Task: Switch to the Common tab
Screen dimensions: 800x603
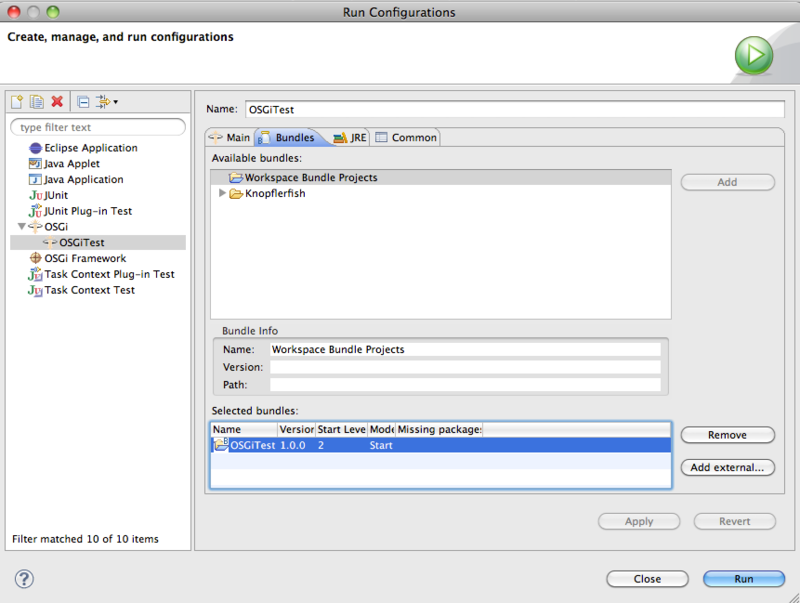Action: (x=406, y=138)
